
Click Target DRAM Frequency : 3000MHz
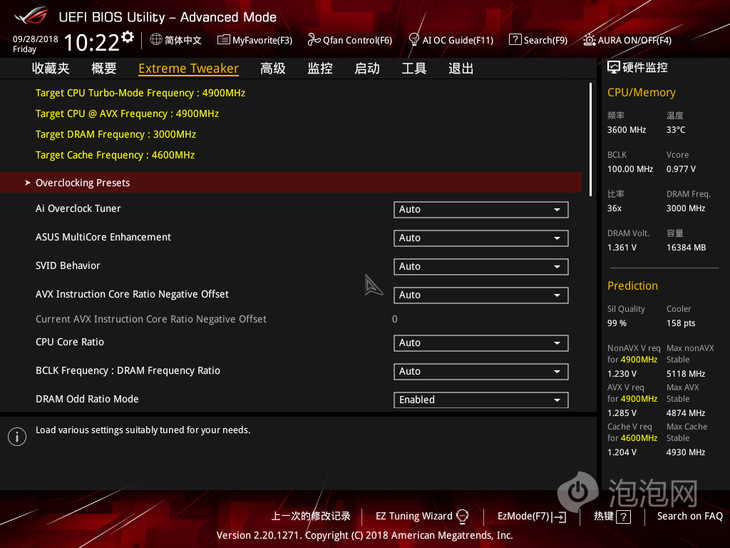(115, 135)
